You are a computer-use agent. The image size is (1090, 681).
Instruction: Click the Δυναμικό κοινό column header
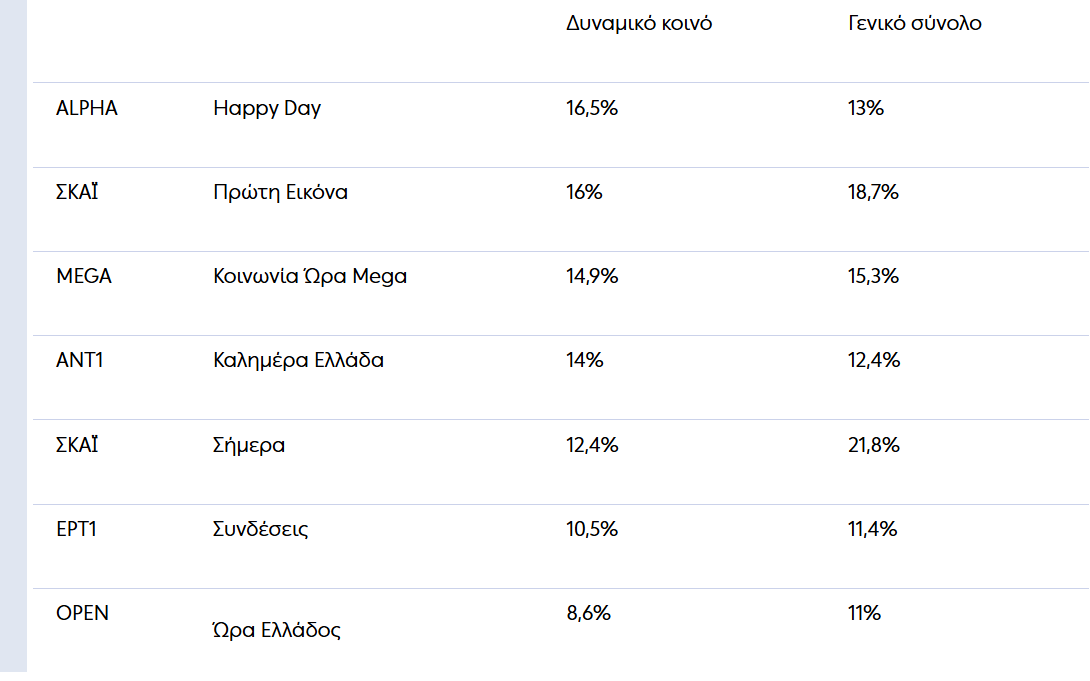[639, 24]
